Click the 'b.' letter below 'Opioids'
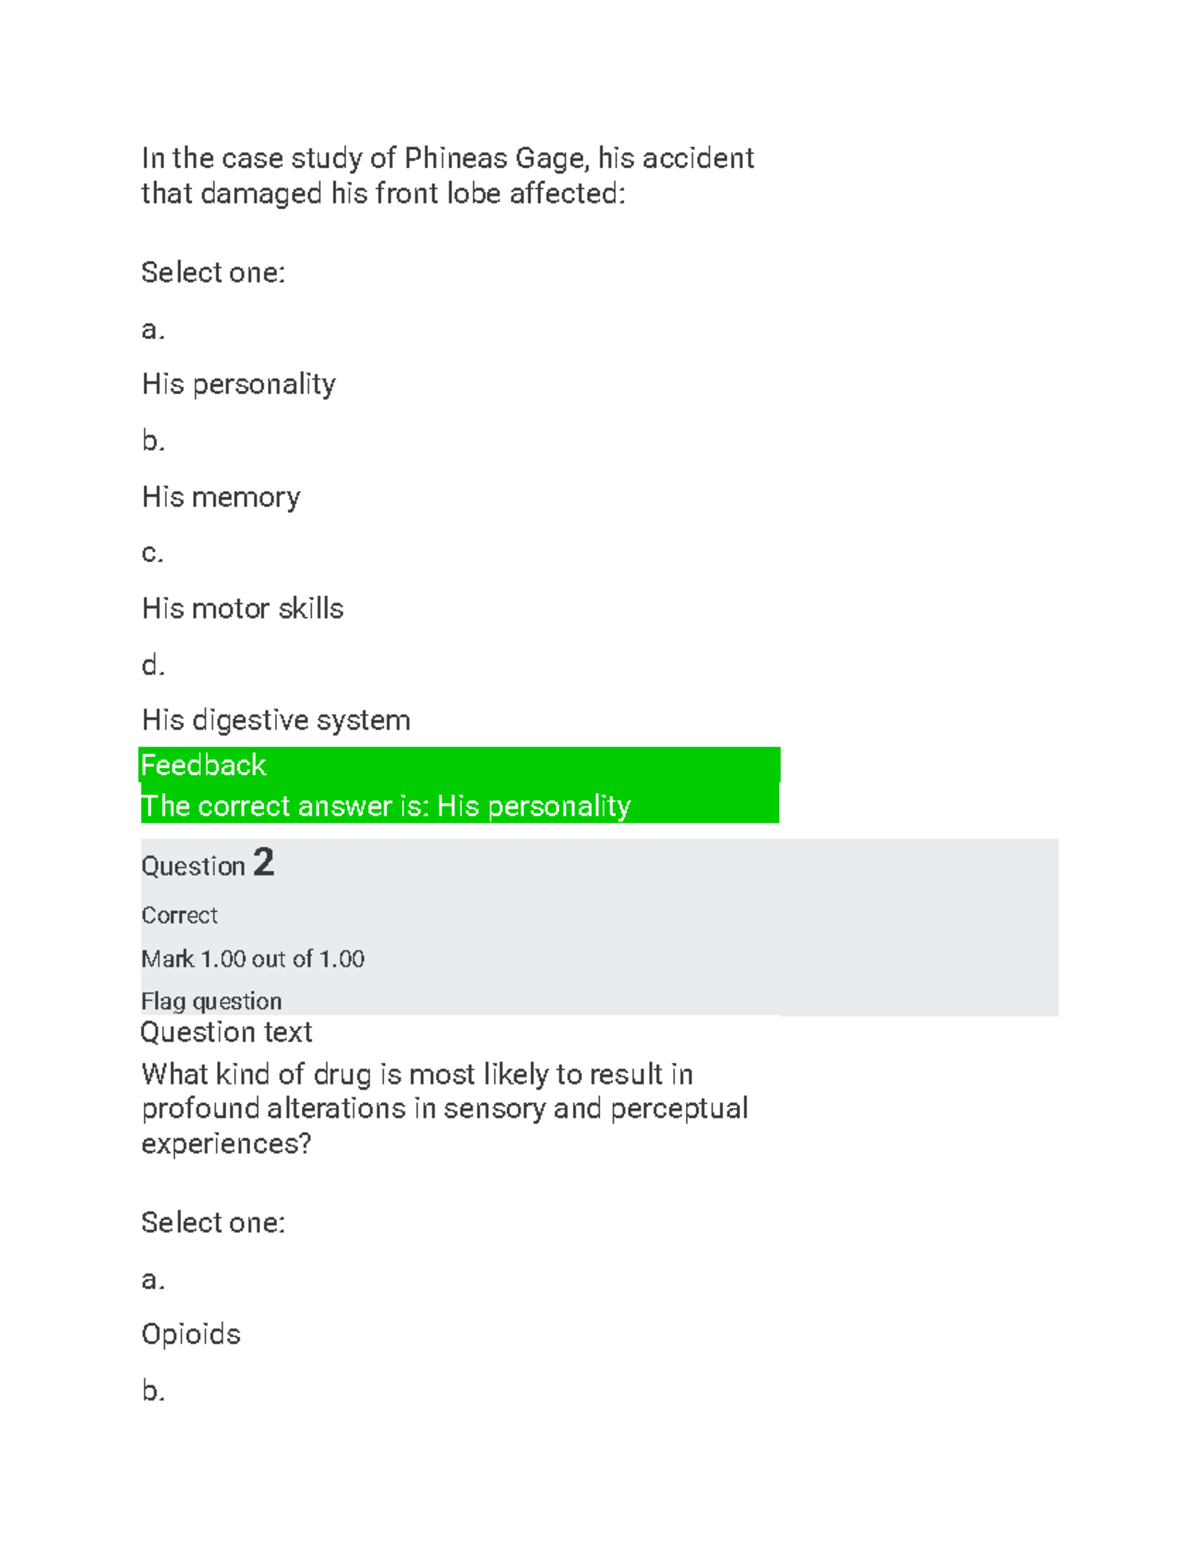Viewport: 1200px width, 1553px height. click(x=152, y=1390)
